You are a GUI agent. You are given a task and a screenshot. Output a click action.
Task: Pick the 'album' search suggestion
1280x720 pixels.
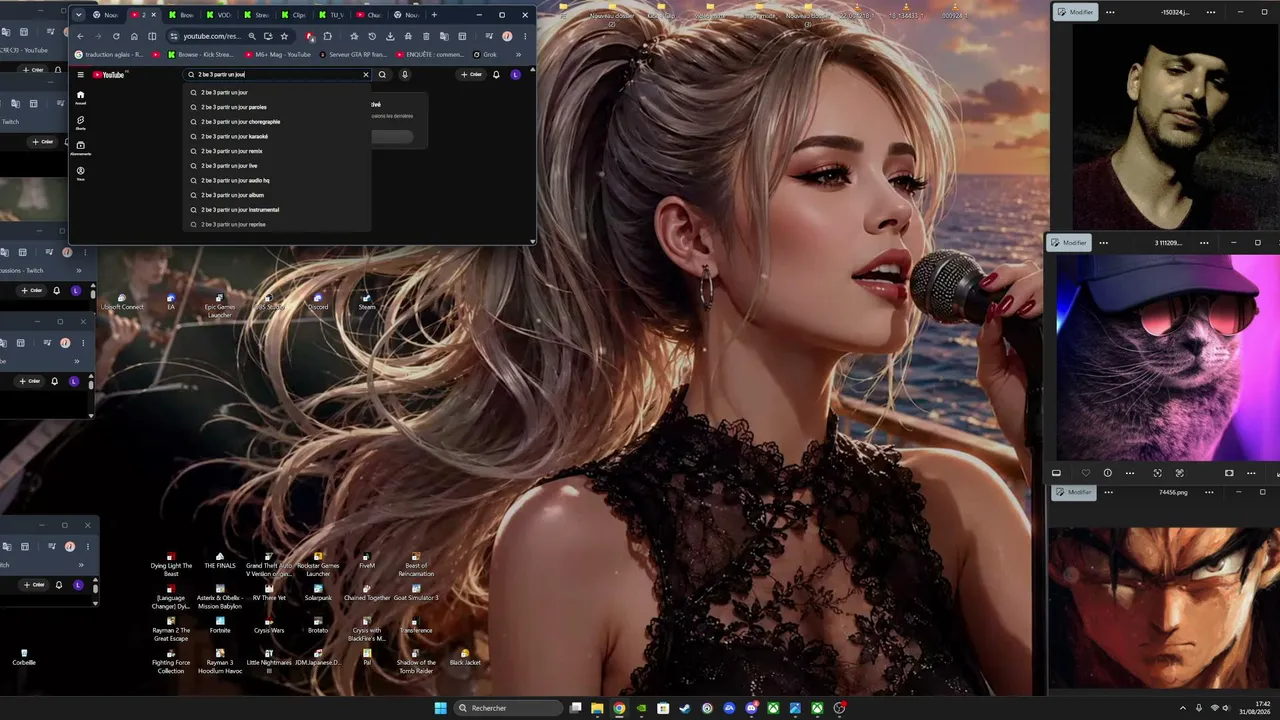pyautogui.click(x=278, y=195)
